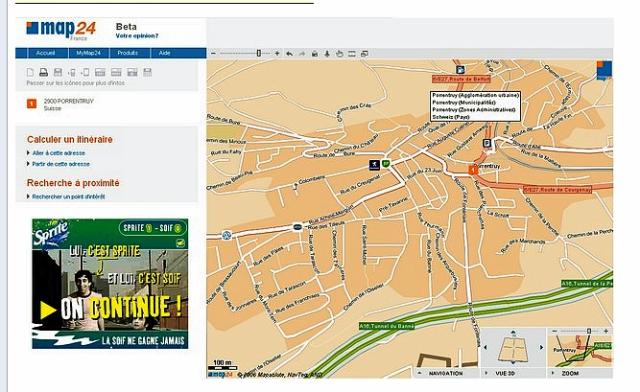The width and height of the screenshot is (640, 392).
Task: Click the blank new-page icon in left panel
Action: click(30, 72)
